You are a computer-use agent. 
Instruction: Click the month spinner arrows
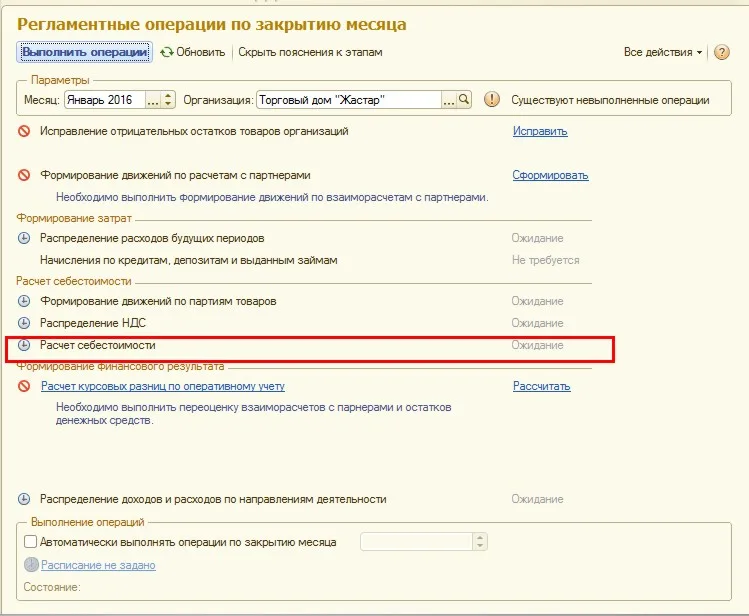tap(168, 100)
